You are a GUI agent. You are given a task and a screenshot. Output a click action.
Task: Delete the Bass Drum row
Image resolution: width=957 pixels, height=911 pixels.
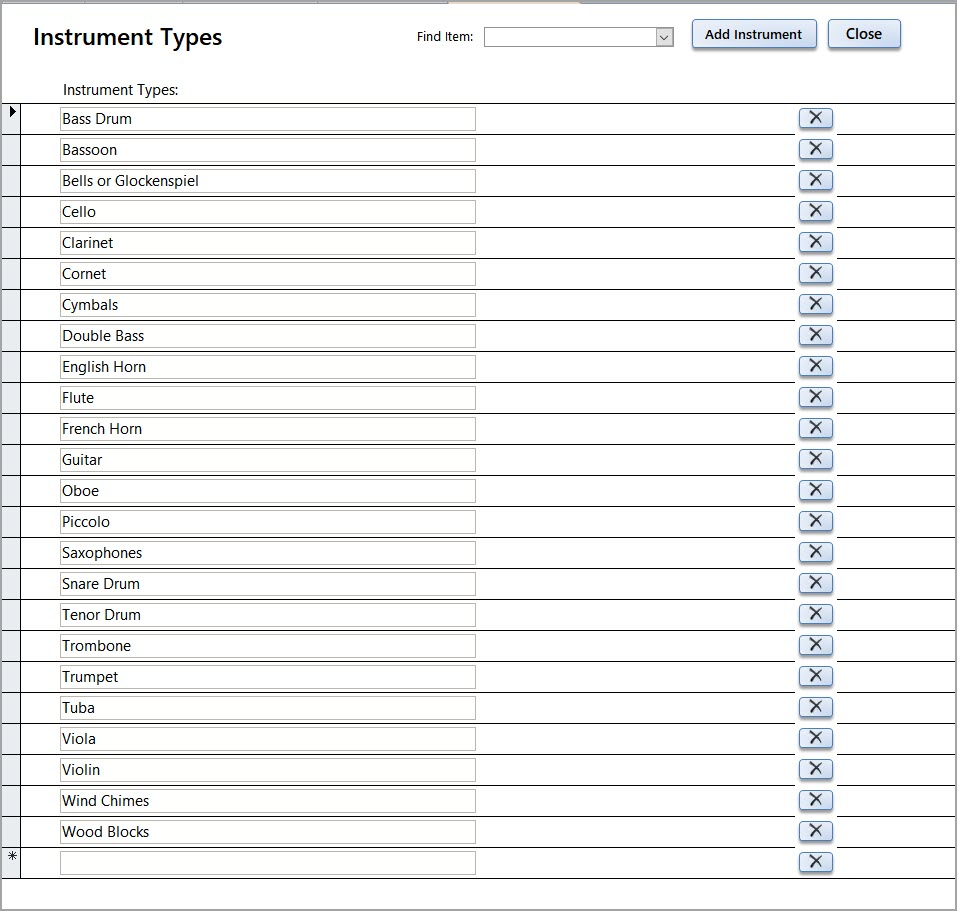[815, 118]
